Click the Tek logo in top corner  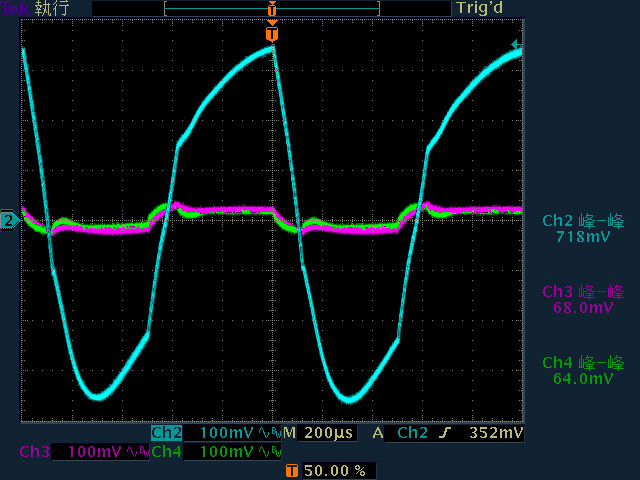point(15,8)
